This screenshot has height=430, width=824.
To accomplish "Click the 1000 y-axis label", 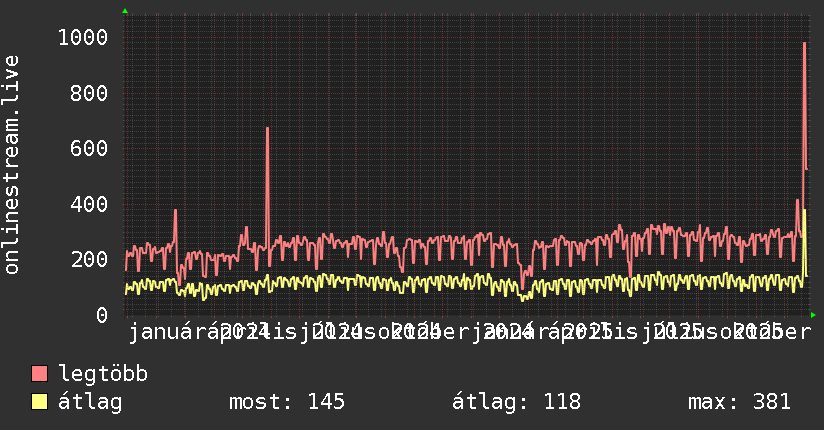I will (x=83, y=37).
